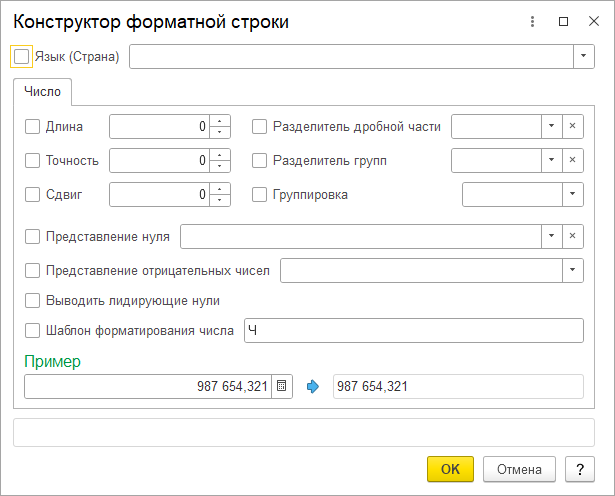Select the Число tab
Viewport: 615px width, 496px height.
42,92
